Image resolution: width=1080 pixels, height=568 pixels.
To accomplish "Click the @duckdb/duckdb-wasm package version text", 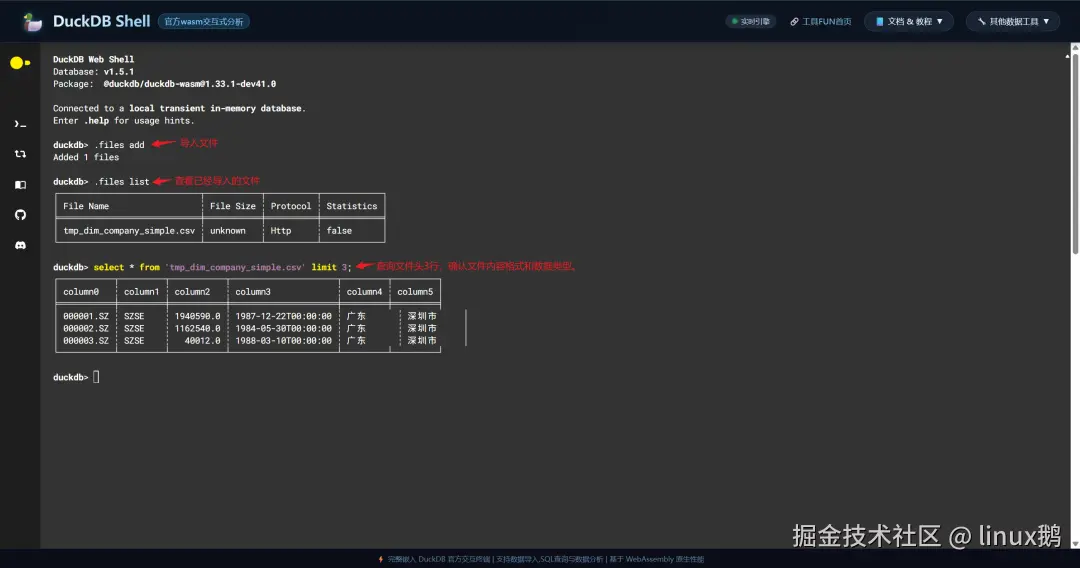I will point(190,84).
